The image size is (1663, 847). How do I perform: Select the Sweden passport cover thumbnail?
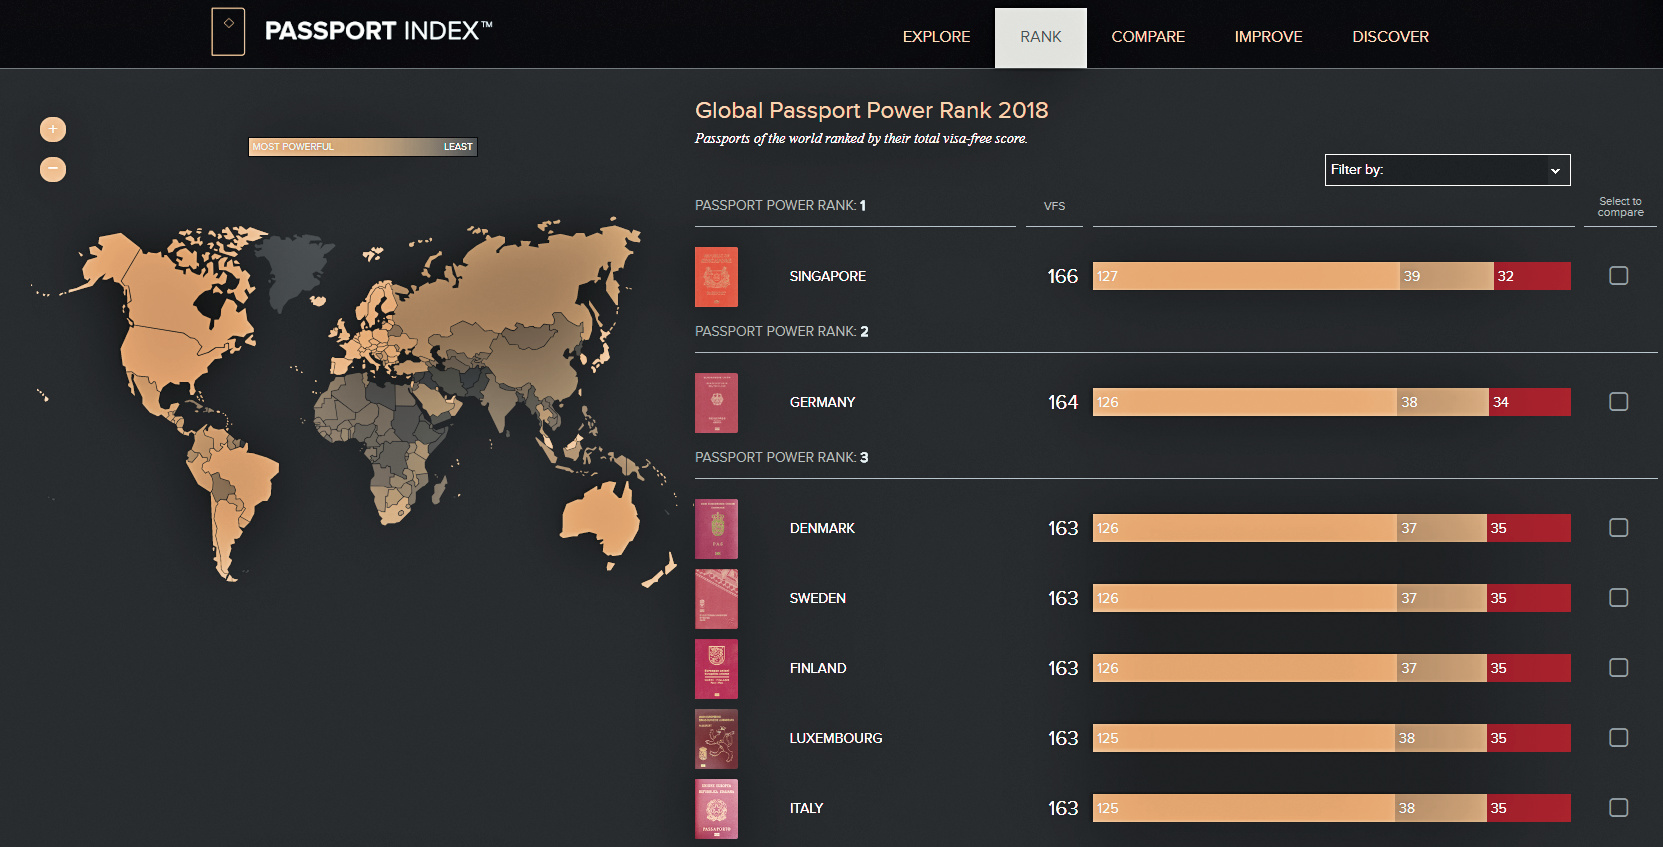click(716, 599)
